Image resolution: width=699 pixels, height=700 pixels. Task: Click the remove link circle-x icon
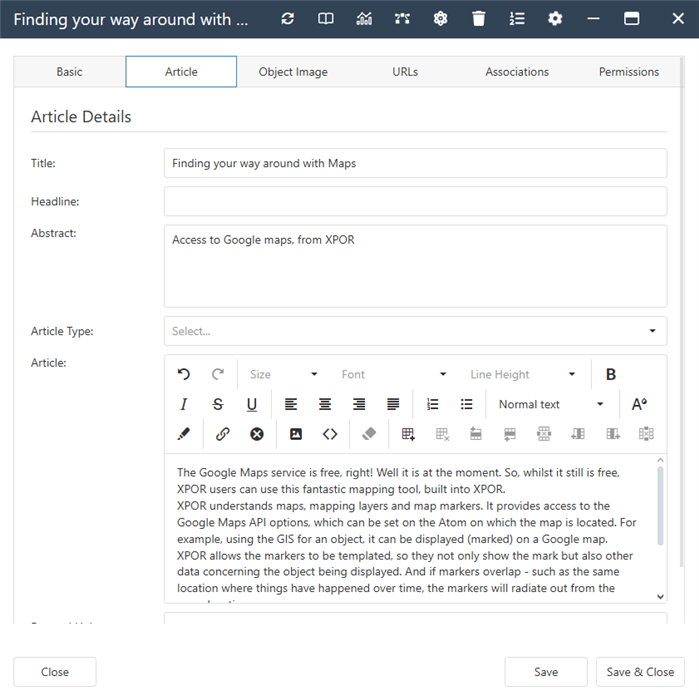[x=257, y=434]
